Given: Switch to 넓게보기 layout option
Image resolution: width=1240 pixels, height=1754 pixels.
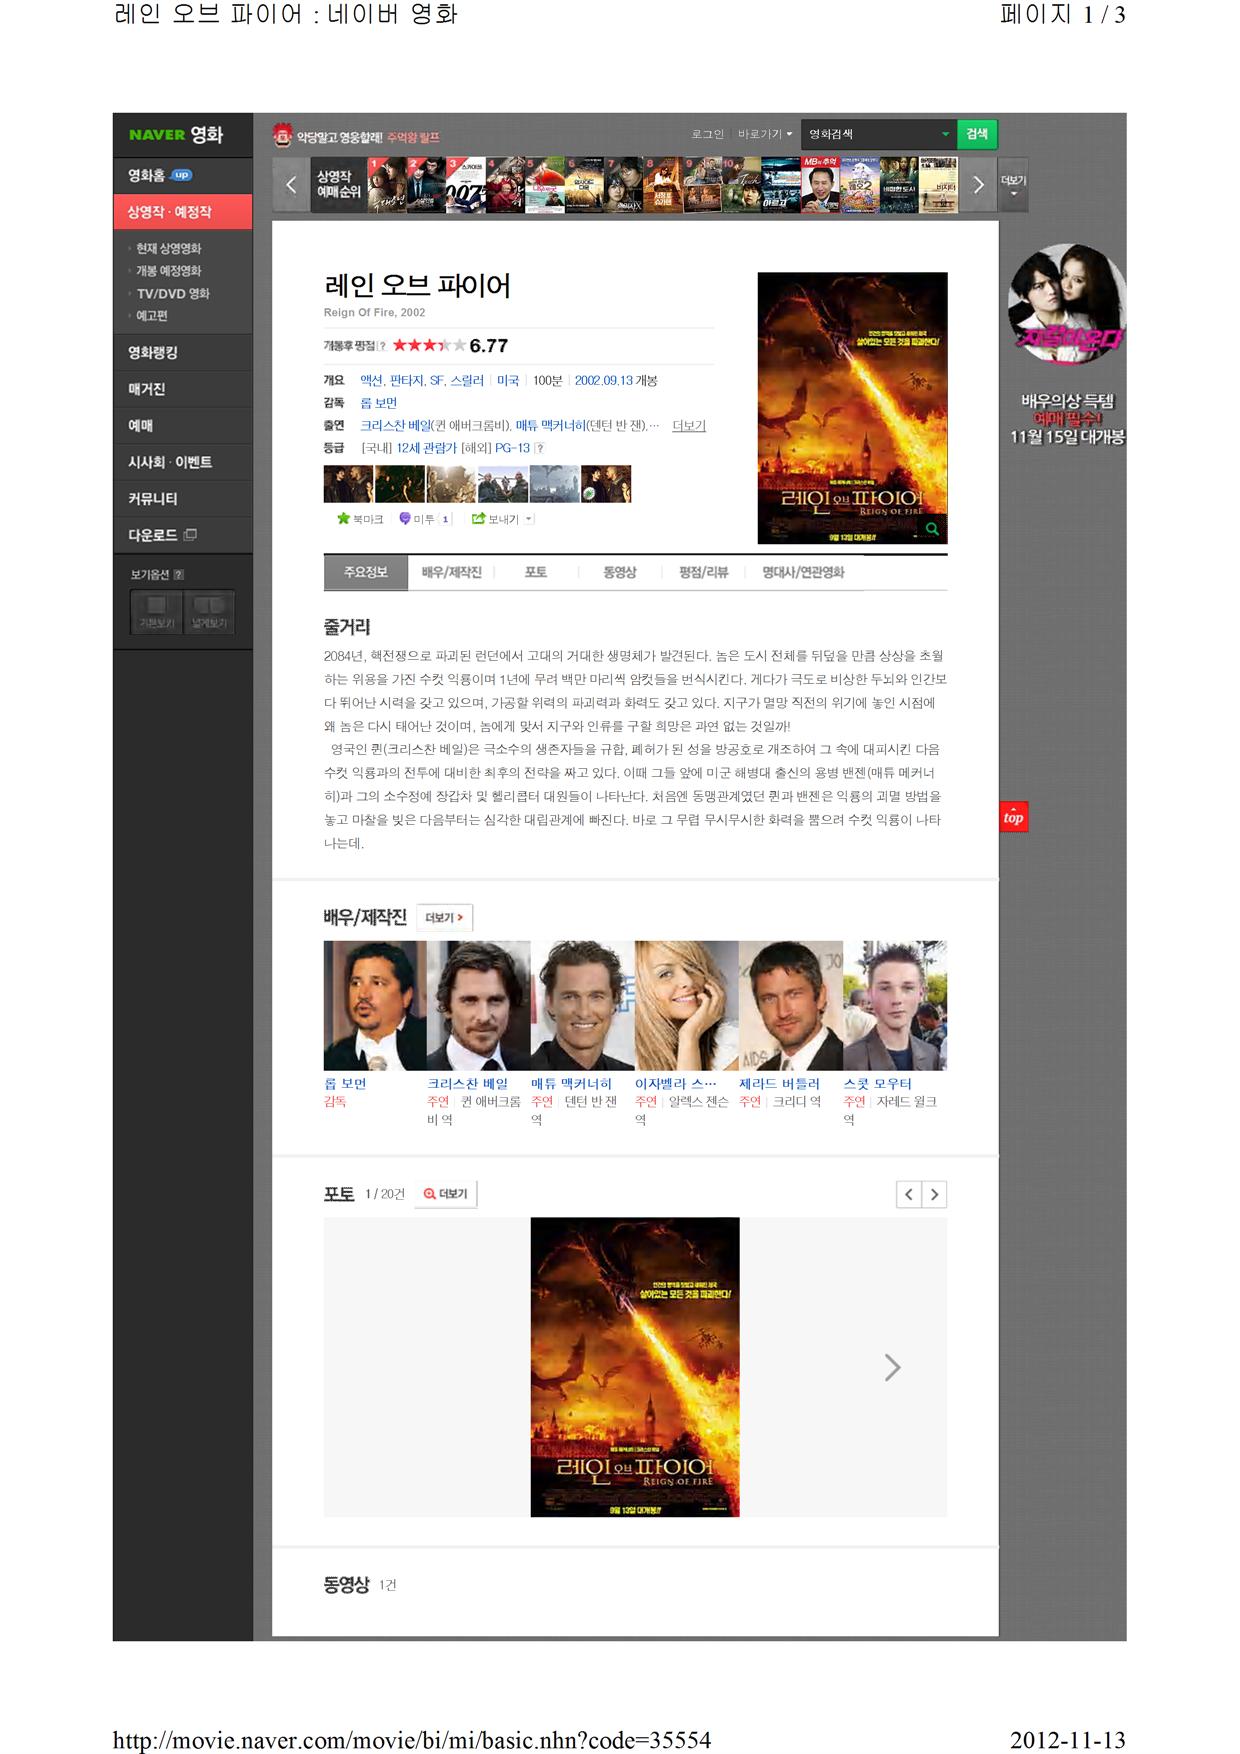Looking at the screenshot, I should [209, 612].
